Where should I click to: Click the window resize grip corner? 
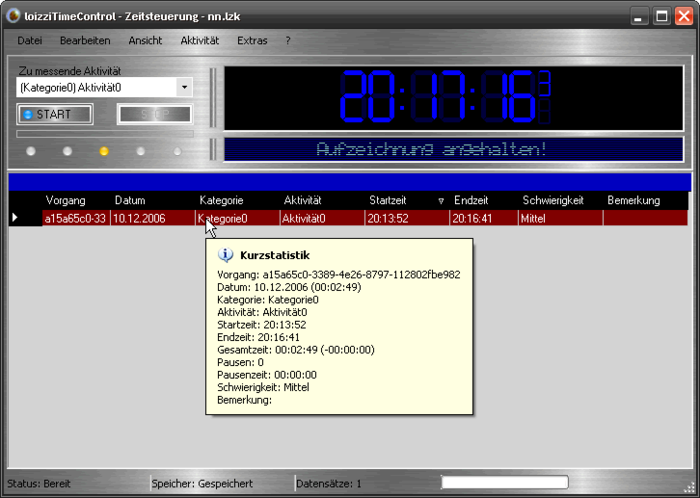tap(689, 487)
